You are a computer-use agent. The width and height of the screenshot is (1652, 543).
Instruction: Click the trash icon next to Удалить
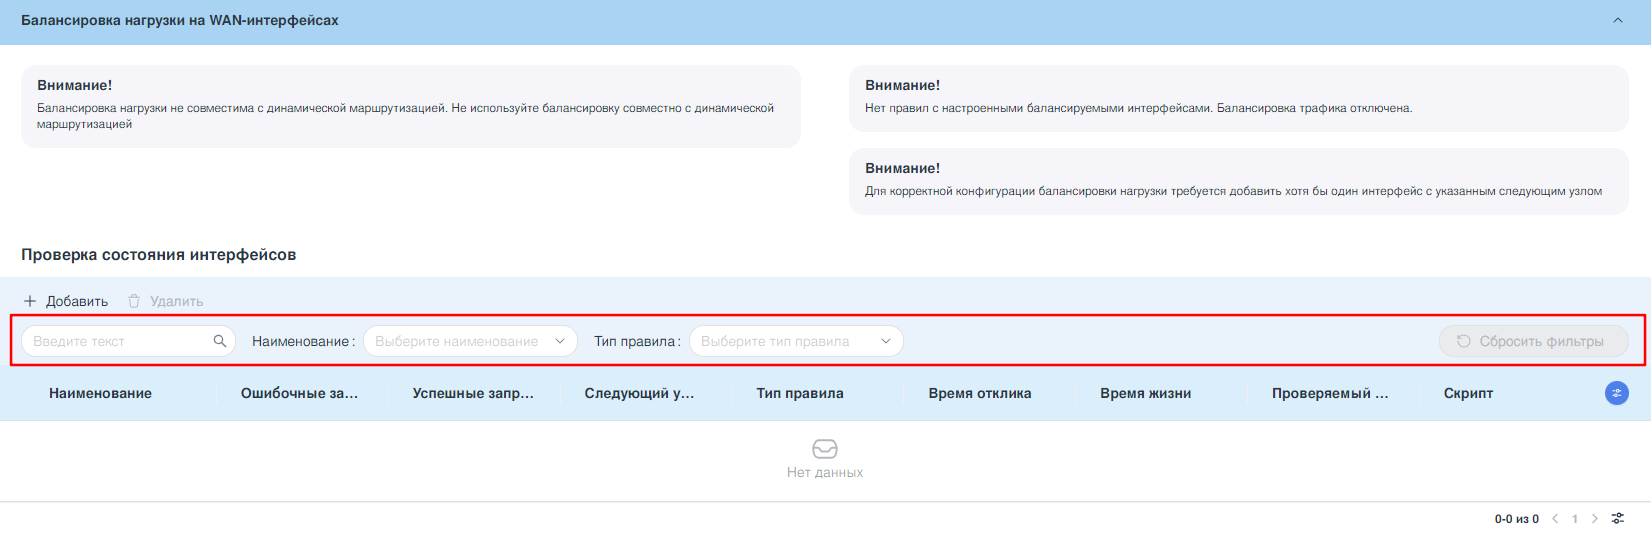point(134,301)
